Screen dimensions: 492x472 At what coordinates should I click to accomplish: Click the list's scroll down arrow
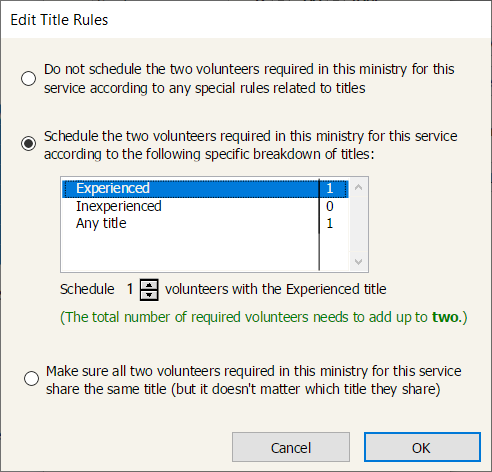point(358,262)
